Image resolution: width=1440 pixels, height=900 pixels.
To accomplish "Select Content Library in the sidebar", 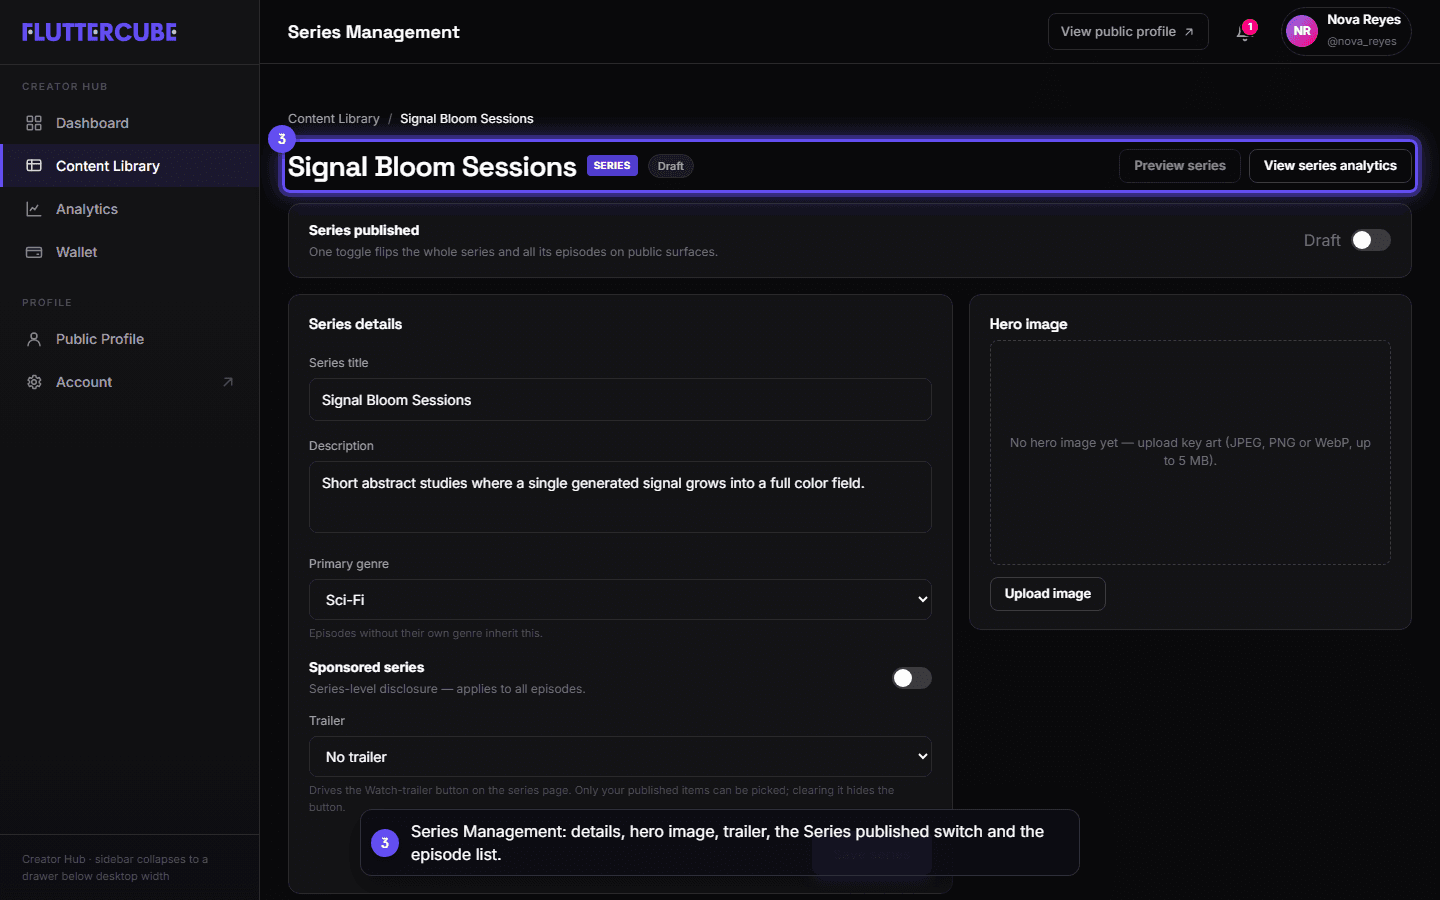I will click(130, 166).
